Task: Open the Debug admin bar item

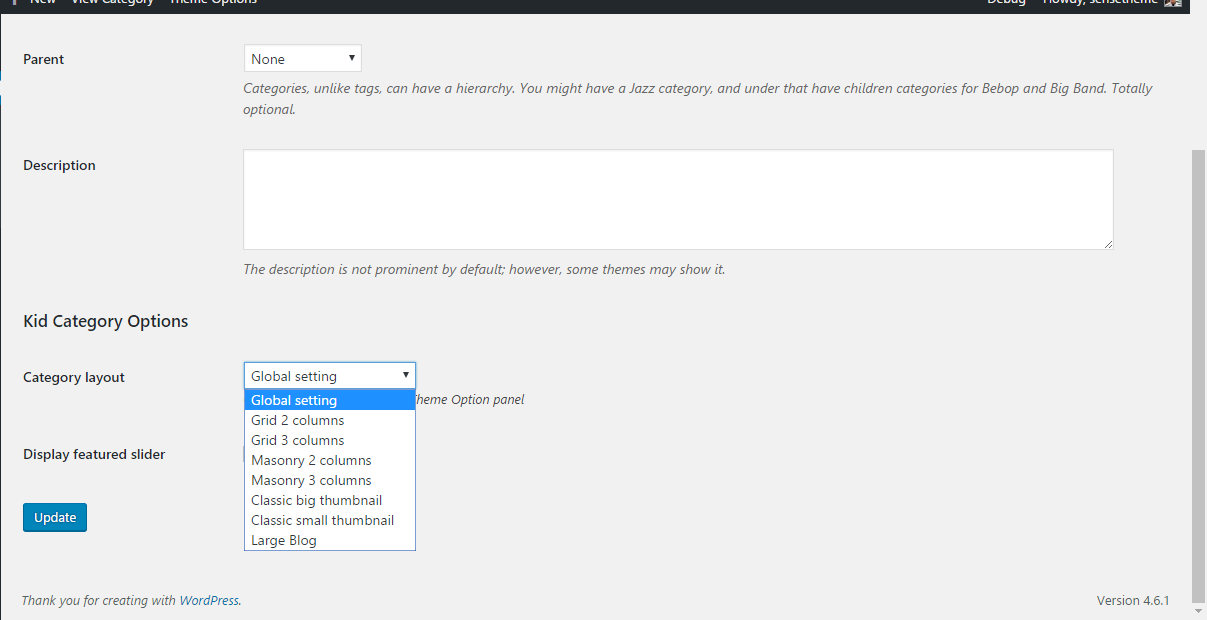Action: tap(1006, 3)
